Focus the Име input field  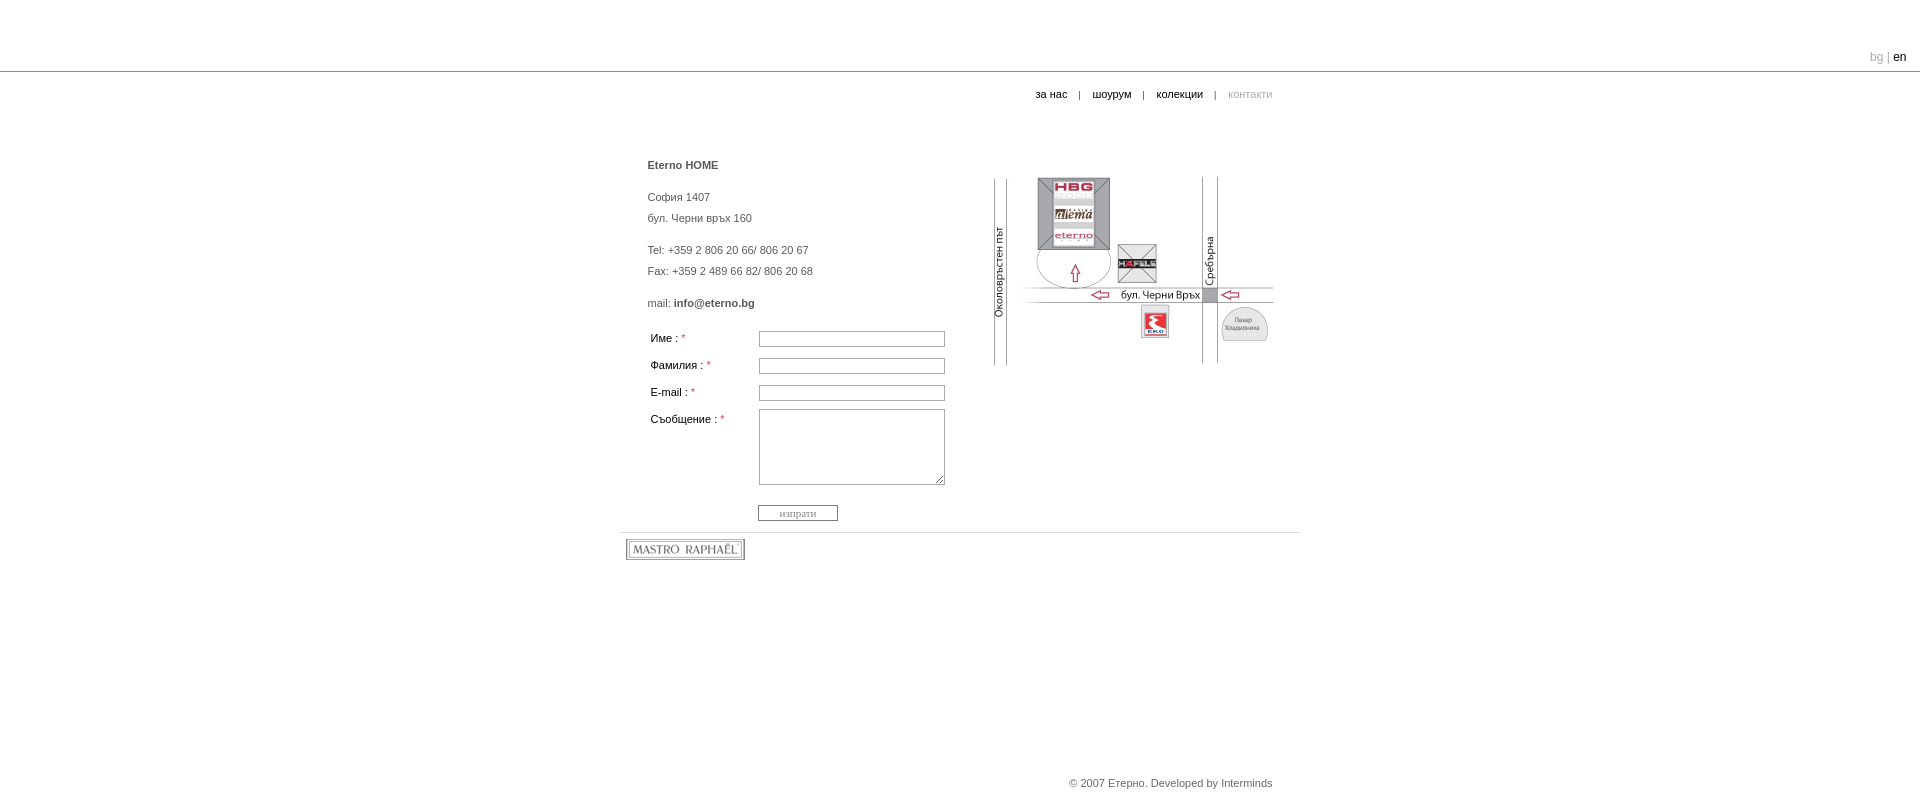851,339
